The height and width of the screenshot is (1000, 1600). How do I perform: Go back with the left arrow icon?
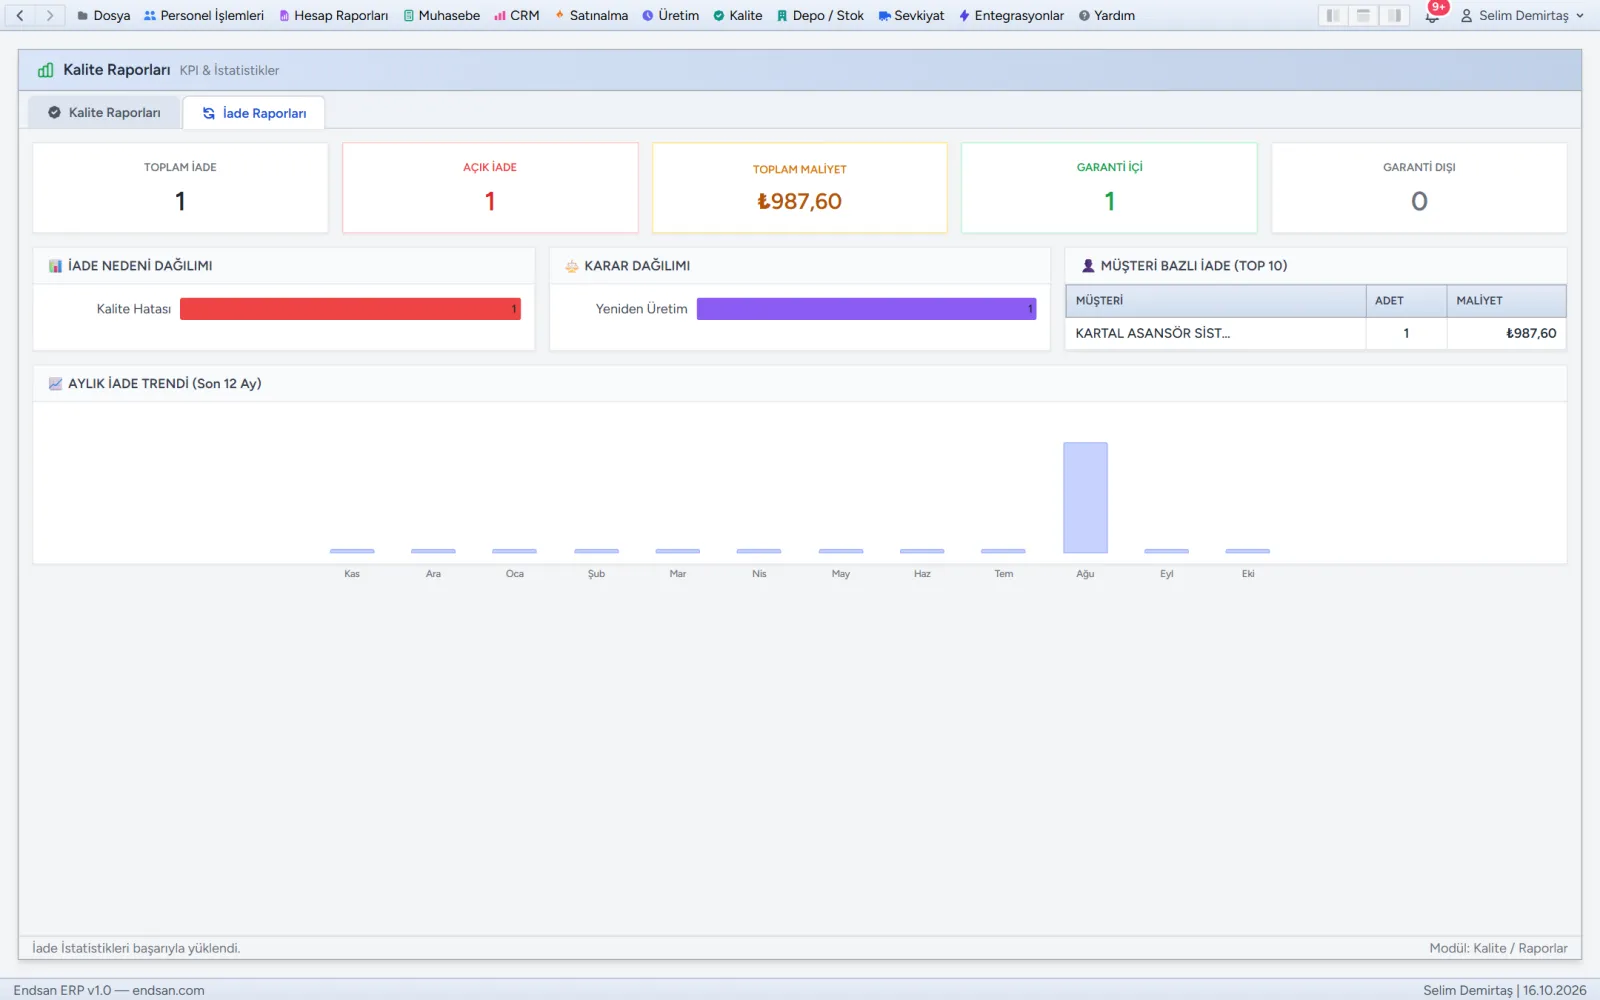[20, 15]
